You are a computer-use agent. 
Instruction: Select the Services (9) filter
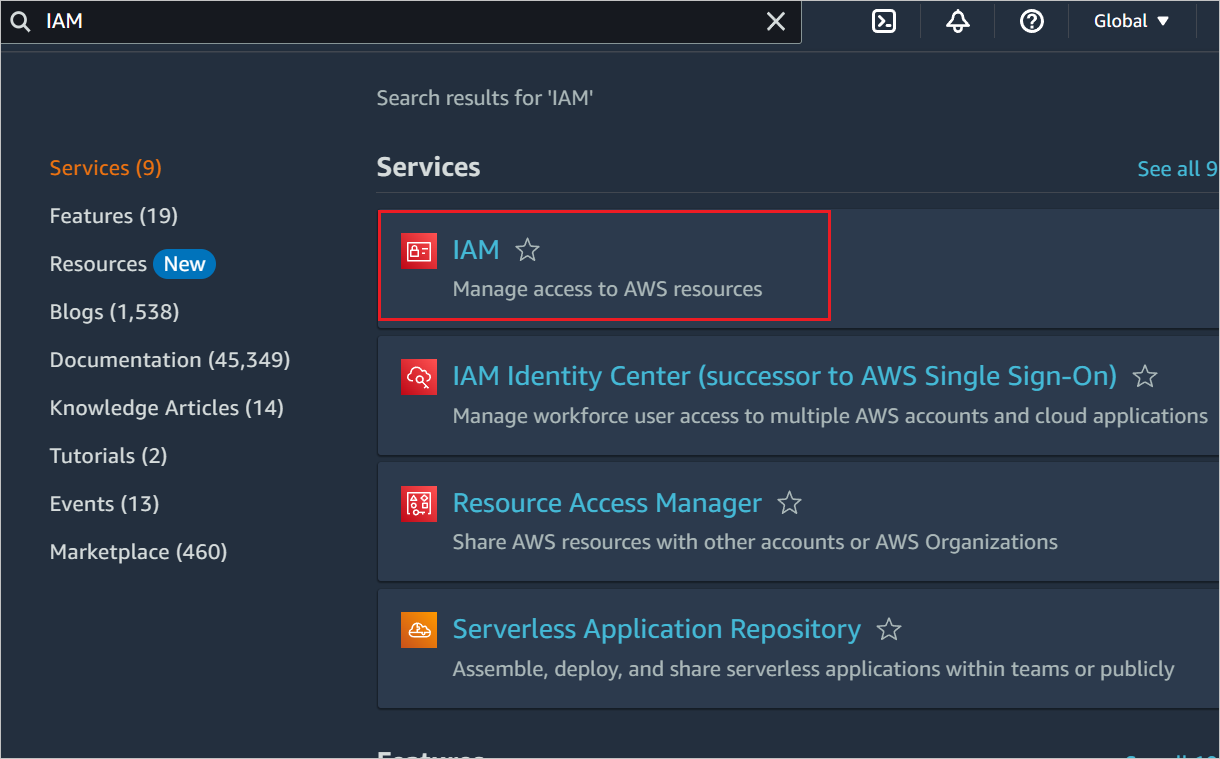click(105, 167)
